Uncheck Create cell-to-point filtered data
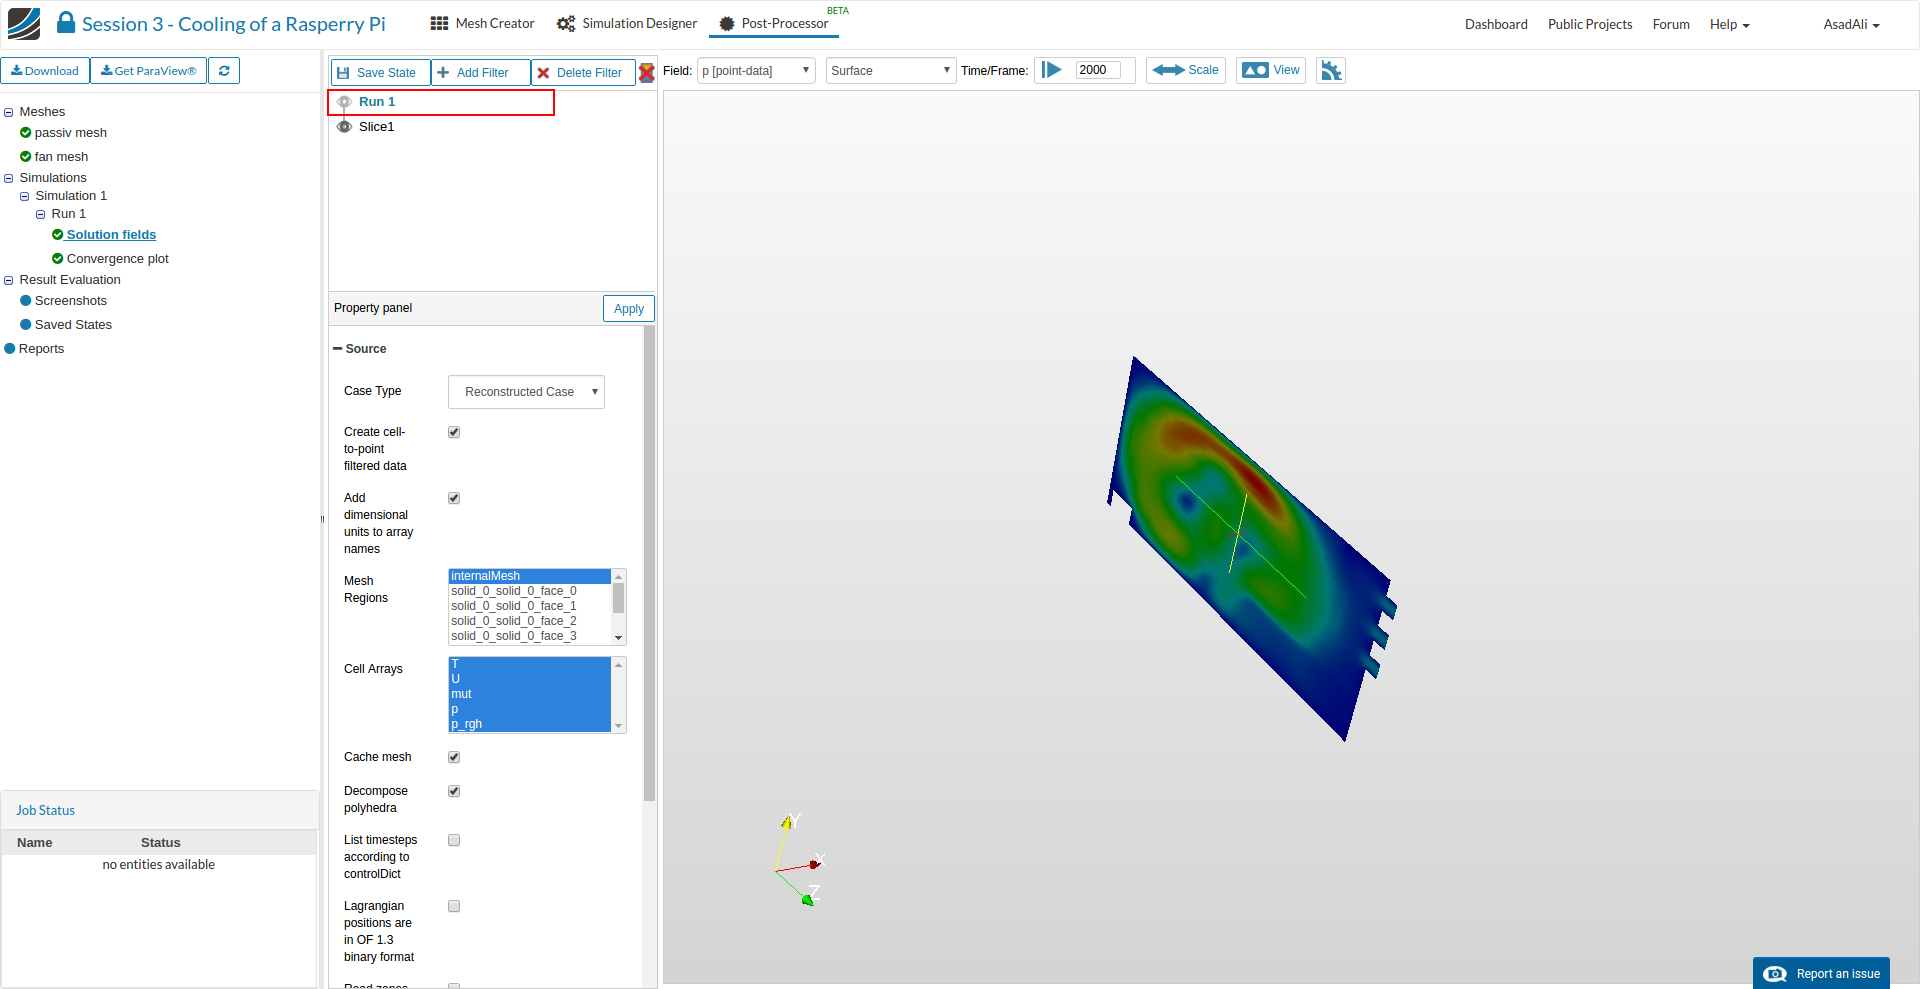The height and width of the screenshot is (989, 1920). [454, 432]
